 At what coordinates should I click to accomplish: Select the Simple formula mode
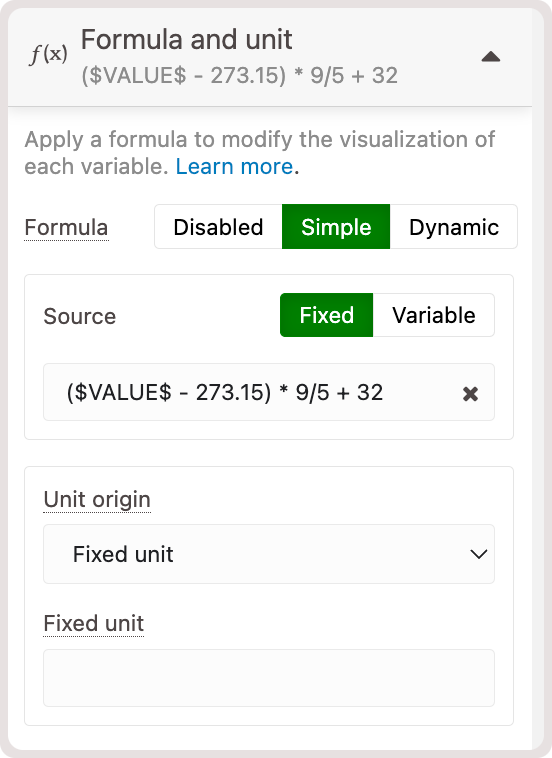coord(336,227)
